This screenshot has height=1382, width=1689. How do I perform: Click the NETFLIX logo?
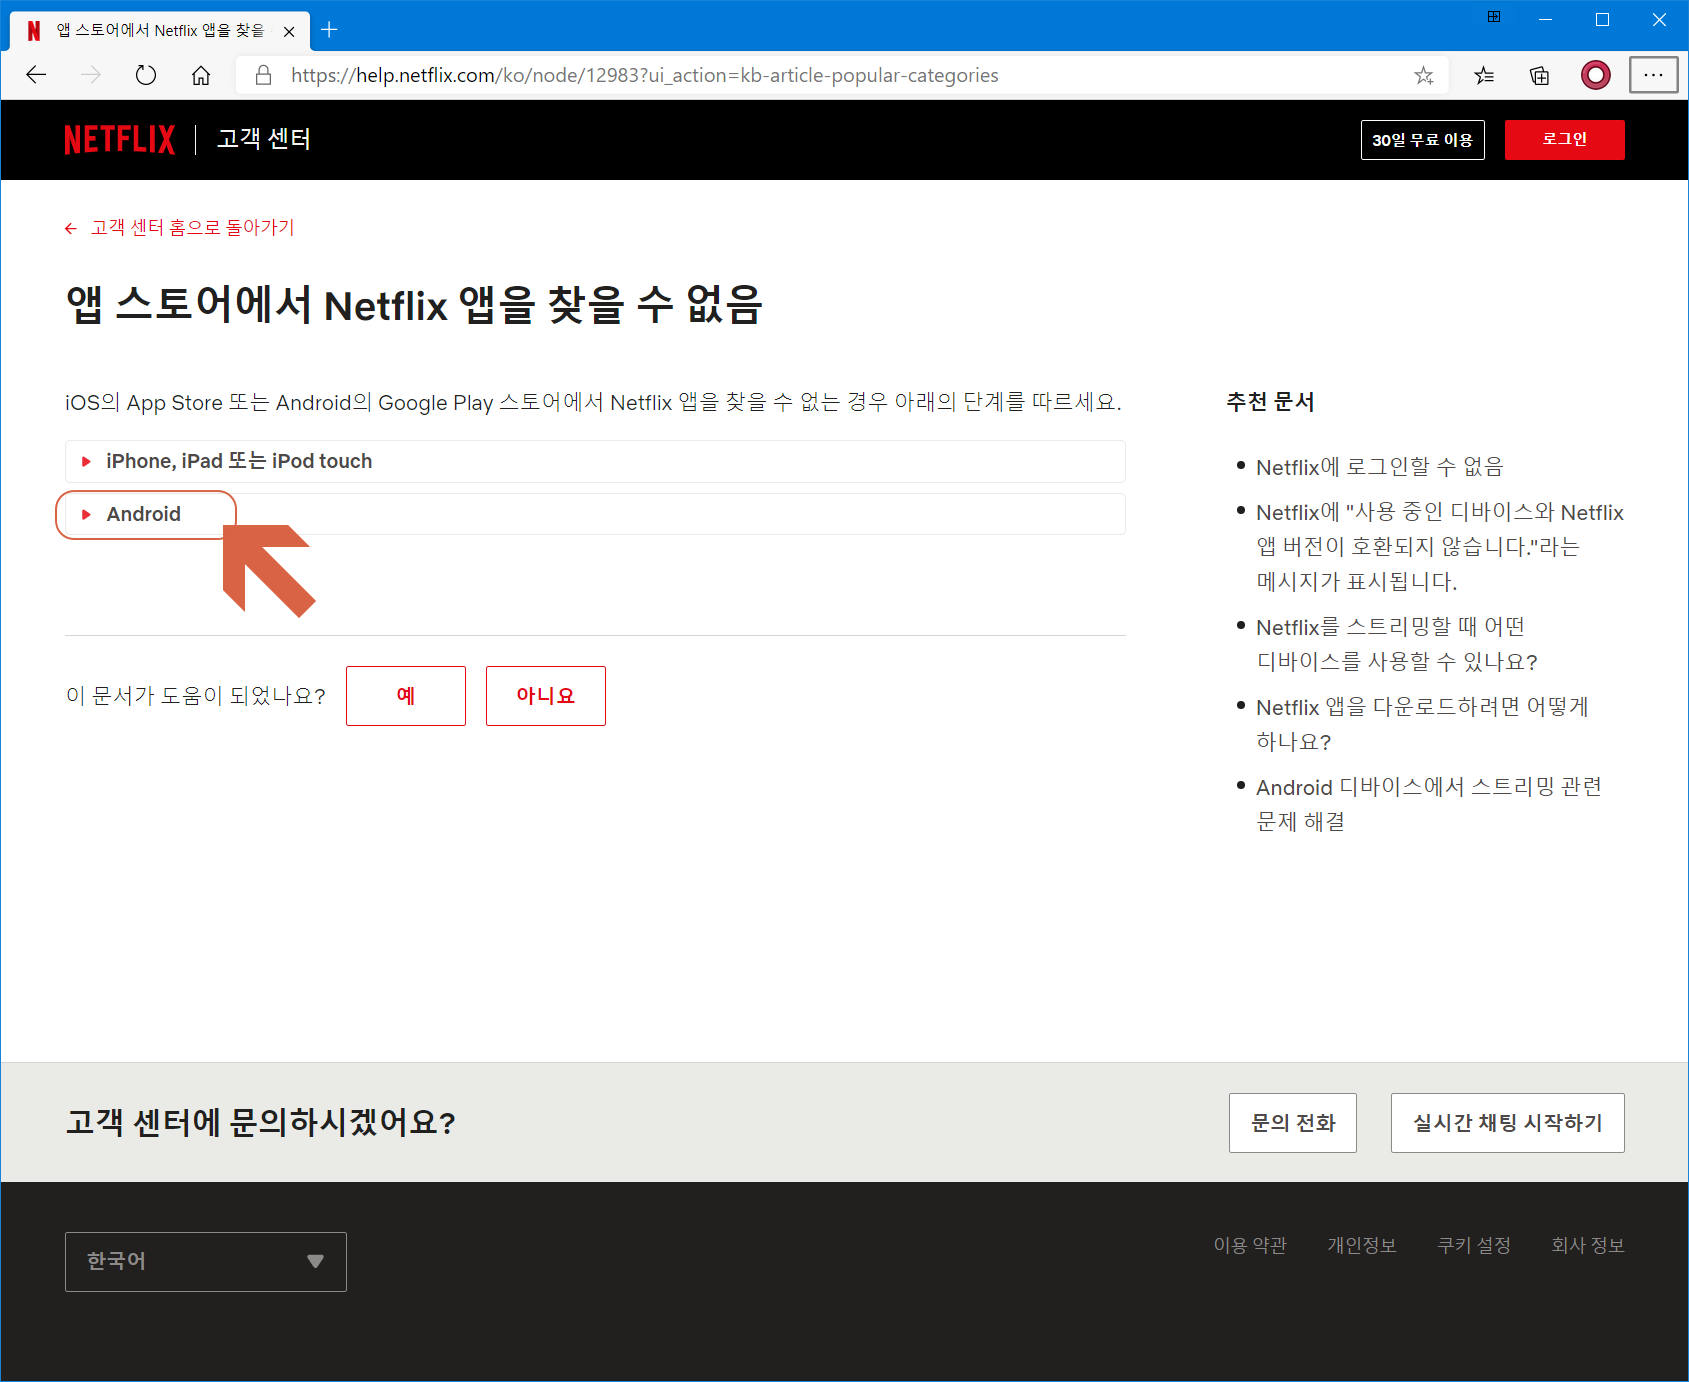pyautogui.click(x=120, y=140)
